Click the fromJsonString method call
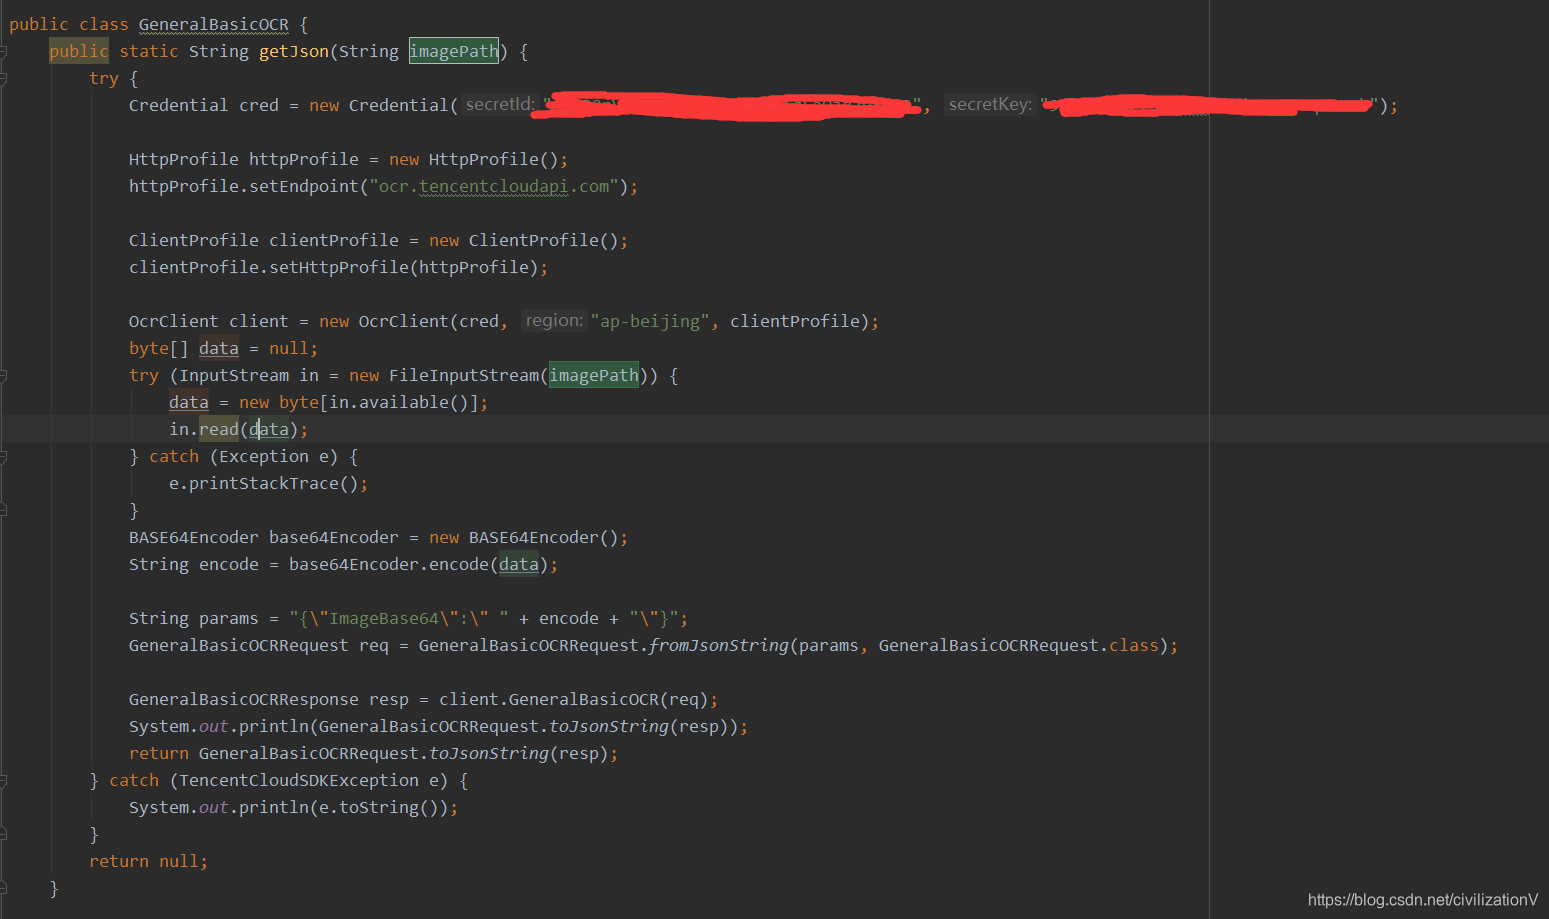The height and width of the screenshot is (919, 1549). [x=719, y=646]
